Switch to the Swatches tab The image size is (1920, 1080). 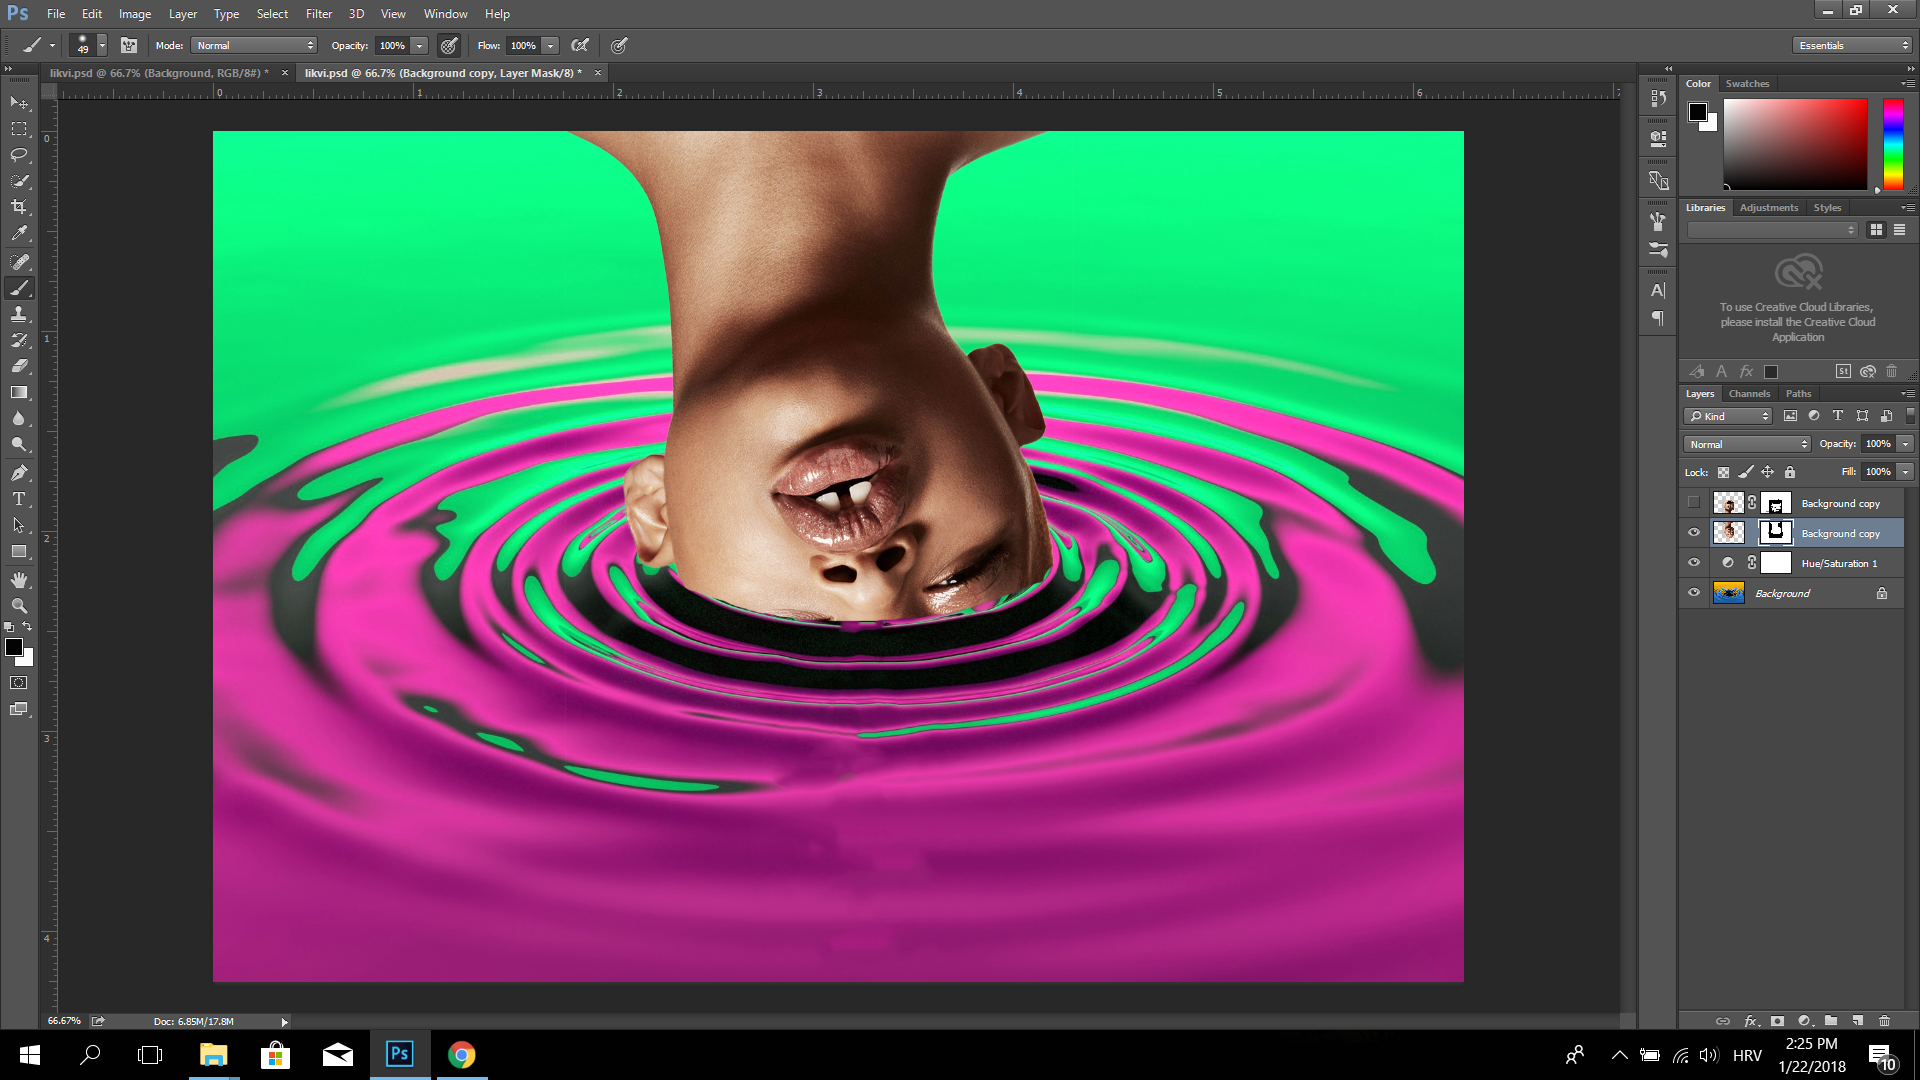point(1747,84)
